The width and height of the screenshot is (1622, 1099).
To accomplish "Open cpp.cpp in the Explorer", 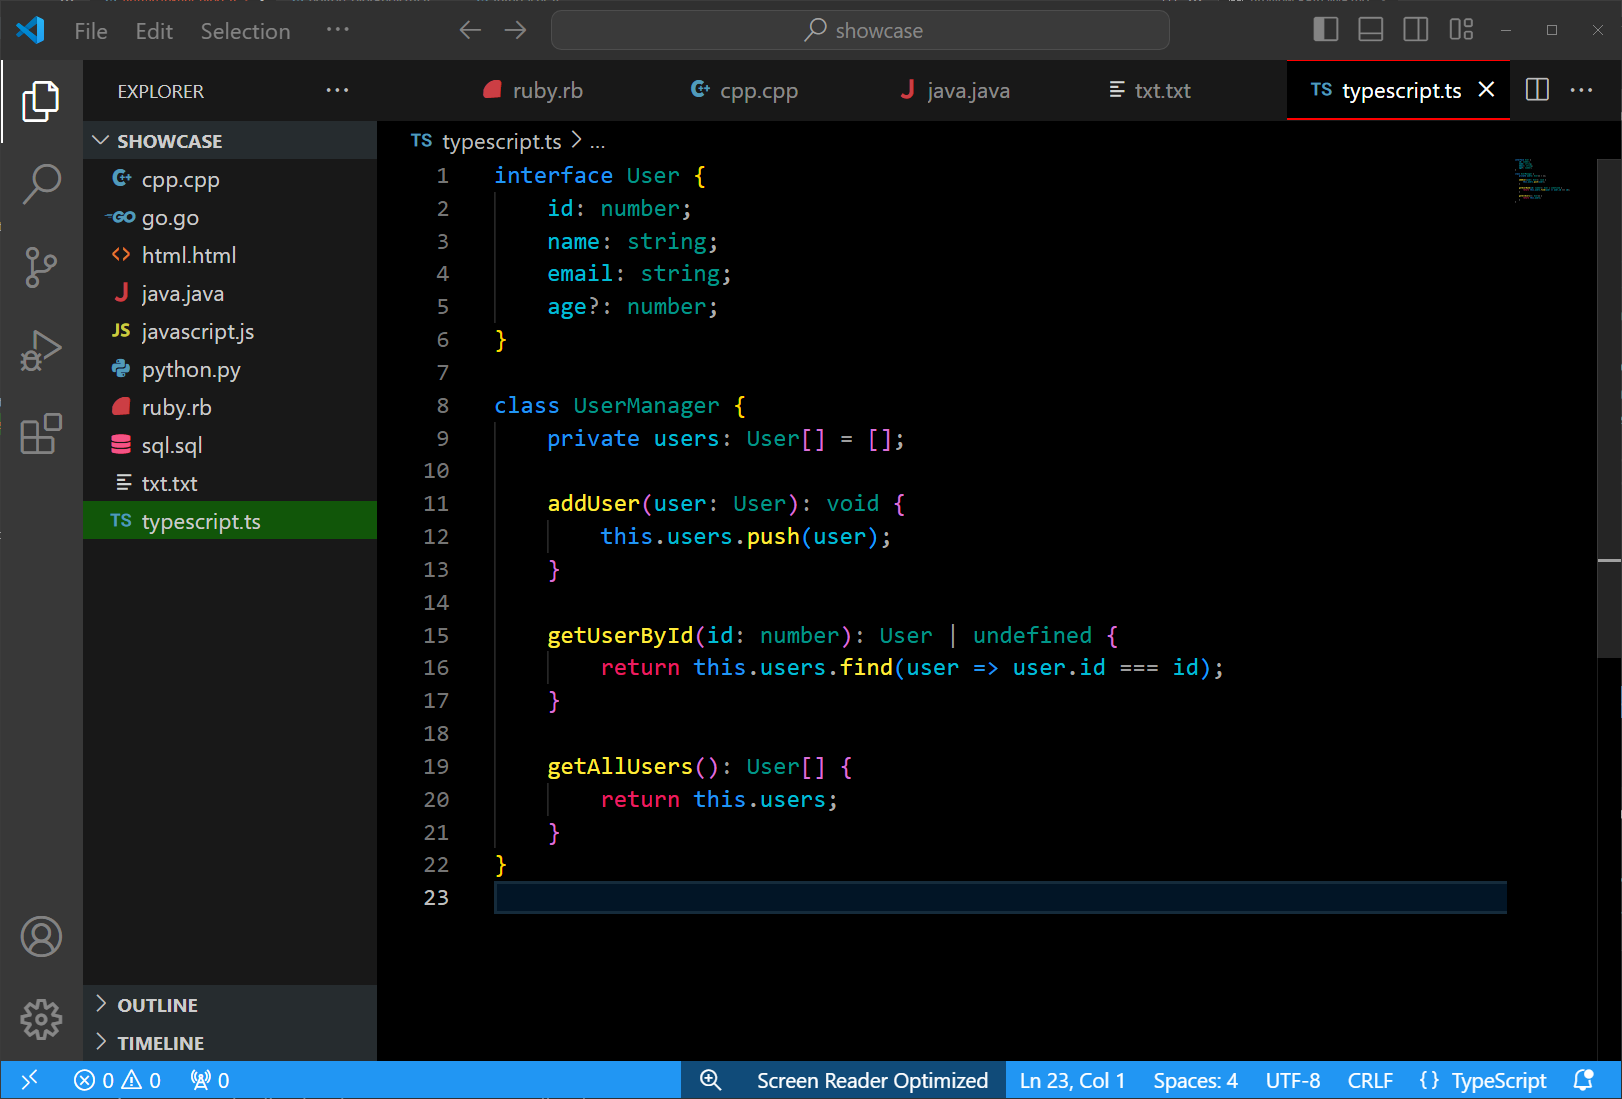I will click(x=230, y=179).
